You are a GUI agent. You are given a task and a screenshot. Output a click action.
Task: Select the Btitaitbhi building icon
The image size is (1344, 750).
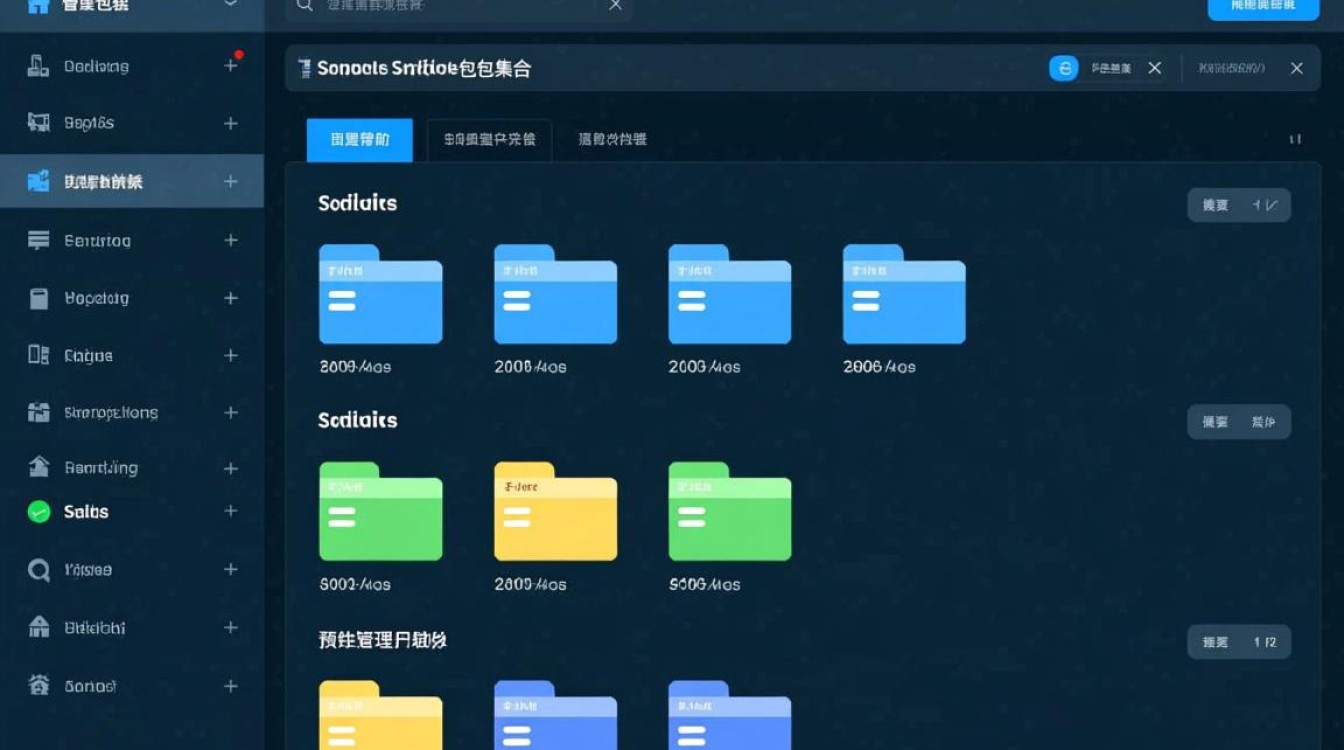(x=38, y=627)
